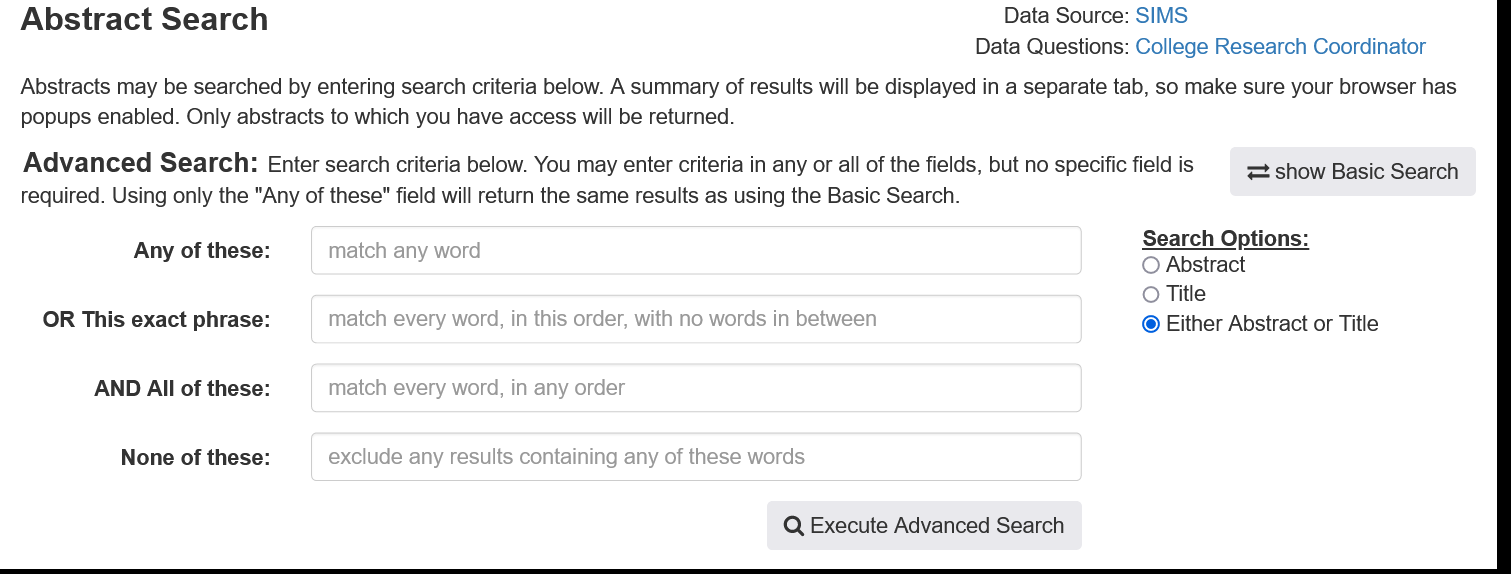Click the exclude results input field
The image size is (1511, 574).
tap(696, 457)
